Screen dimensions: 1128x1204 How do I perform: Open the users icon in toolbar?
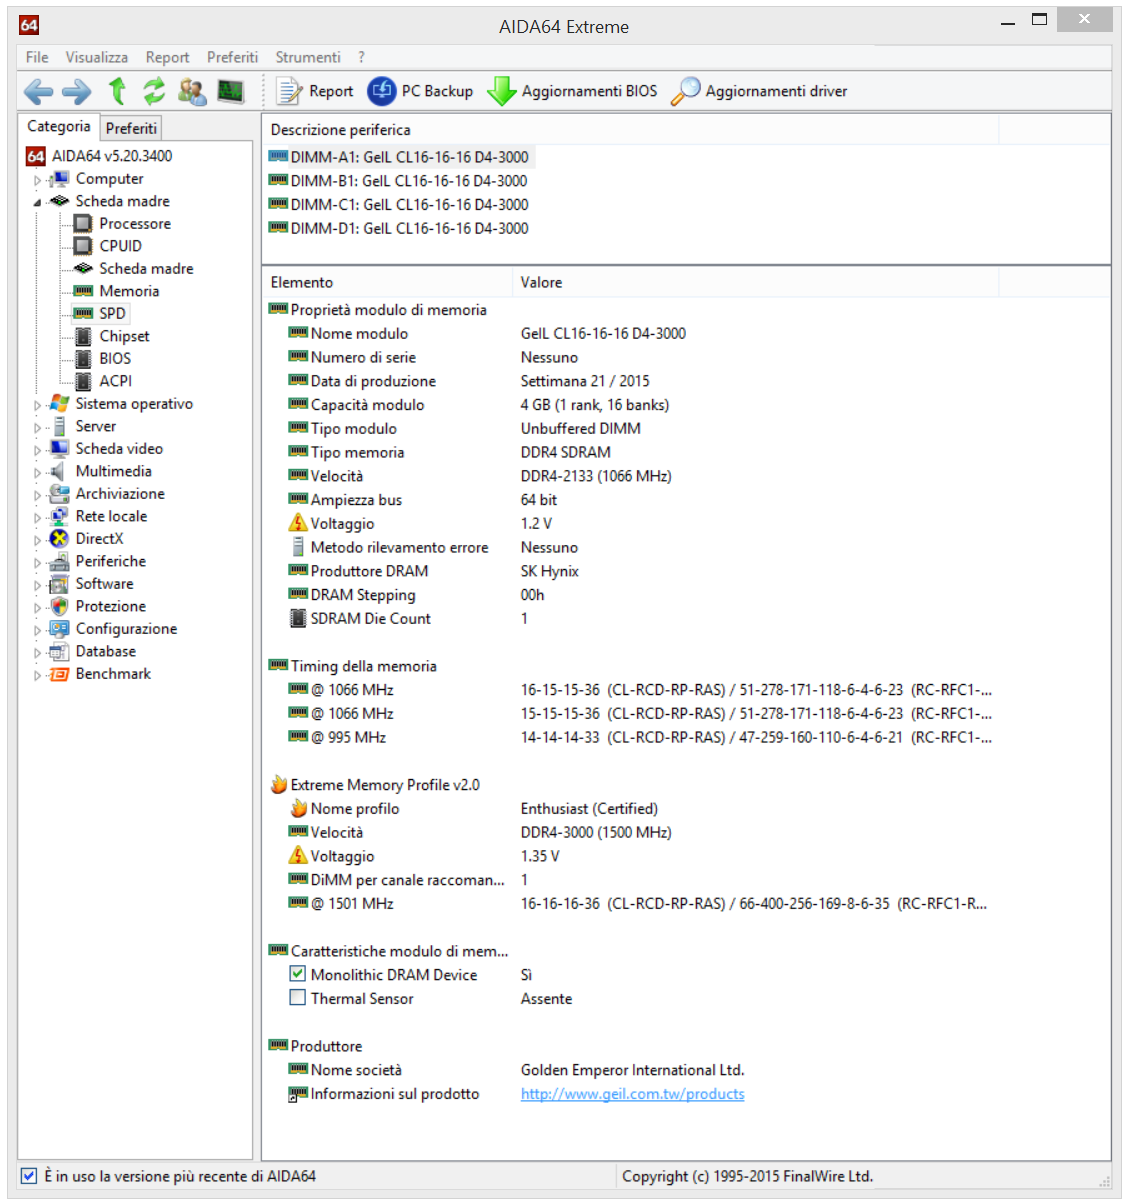tap(192, 91)
